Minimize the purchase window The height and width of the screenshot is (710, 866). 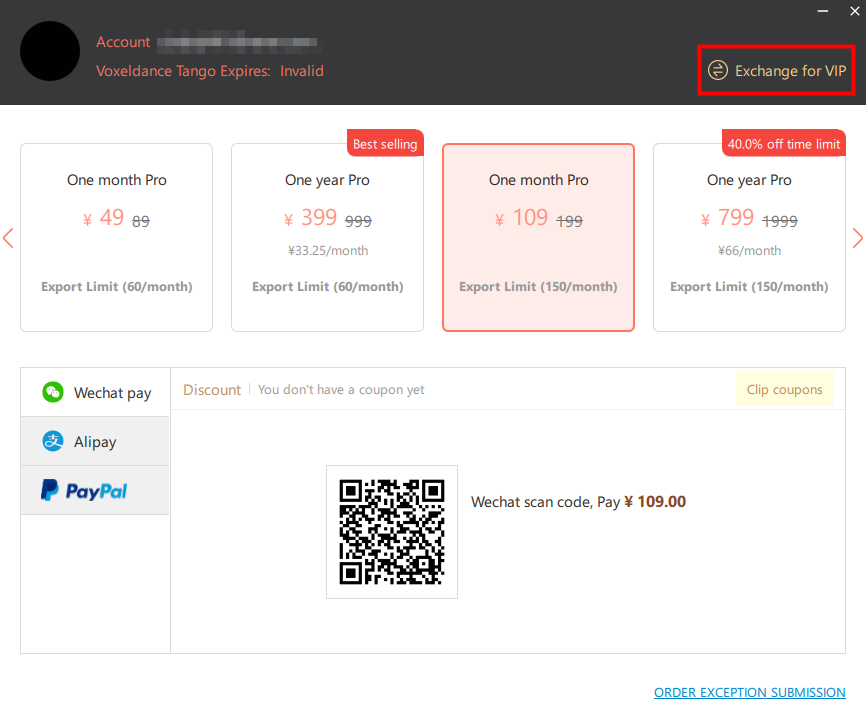click(822, 11)
